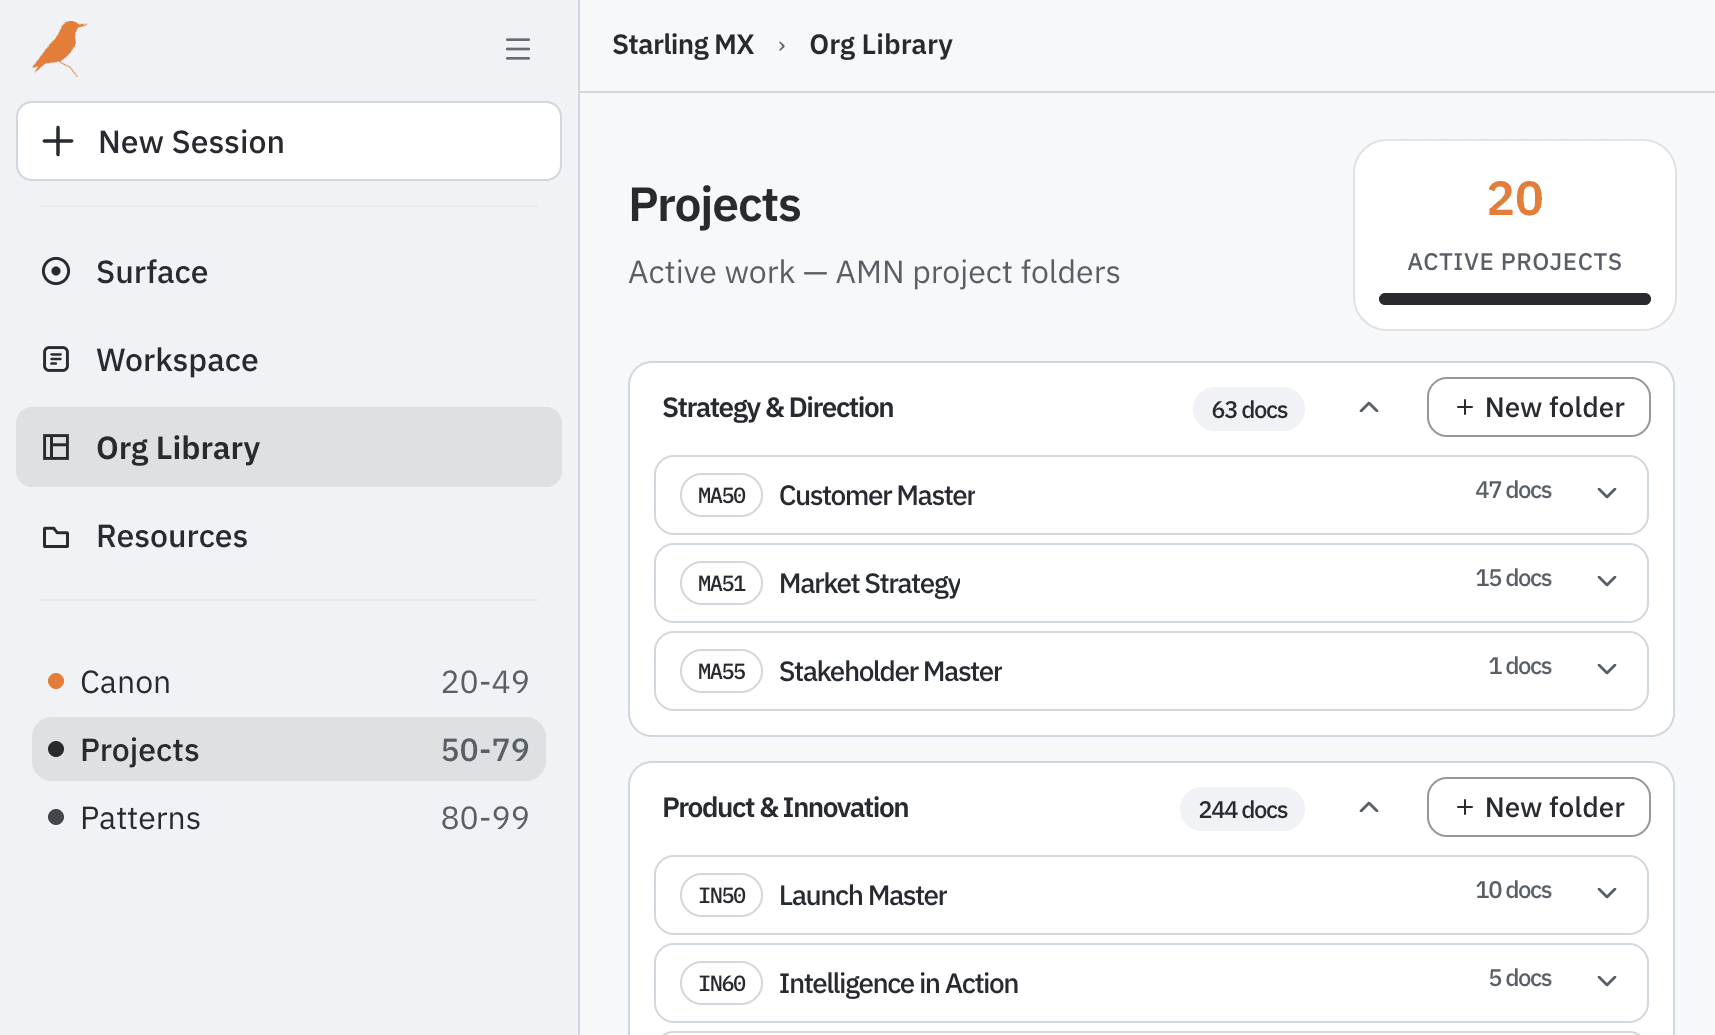
Task: Click the 47 docs count
Action: coord(1513,490)
